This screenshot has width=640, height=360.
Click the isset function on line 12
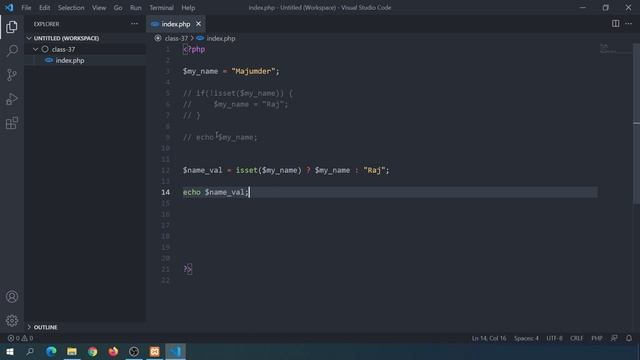pyautogui.click(x=247, y=170)
